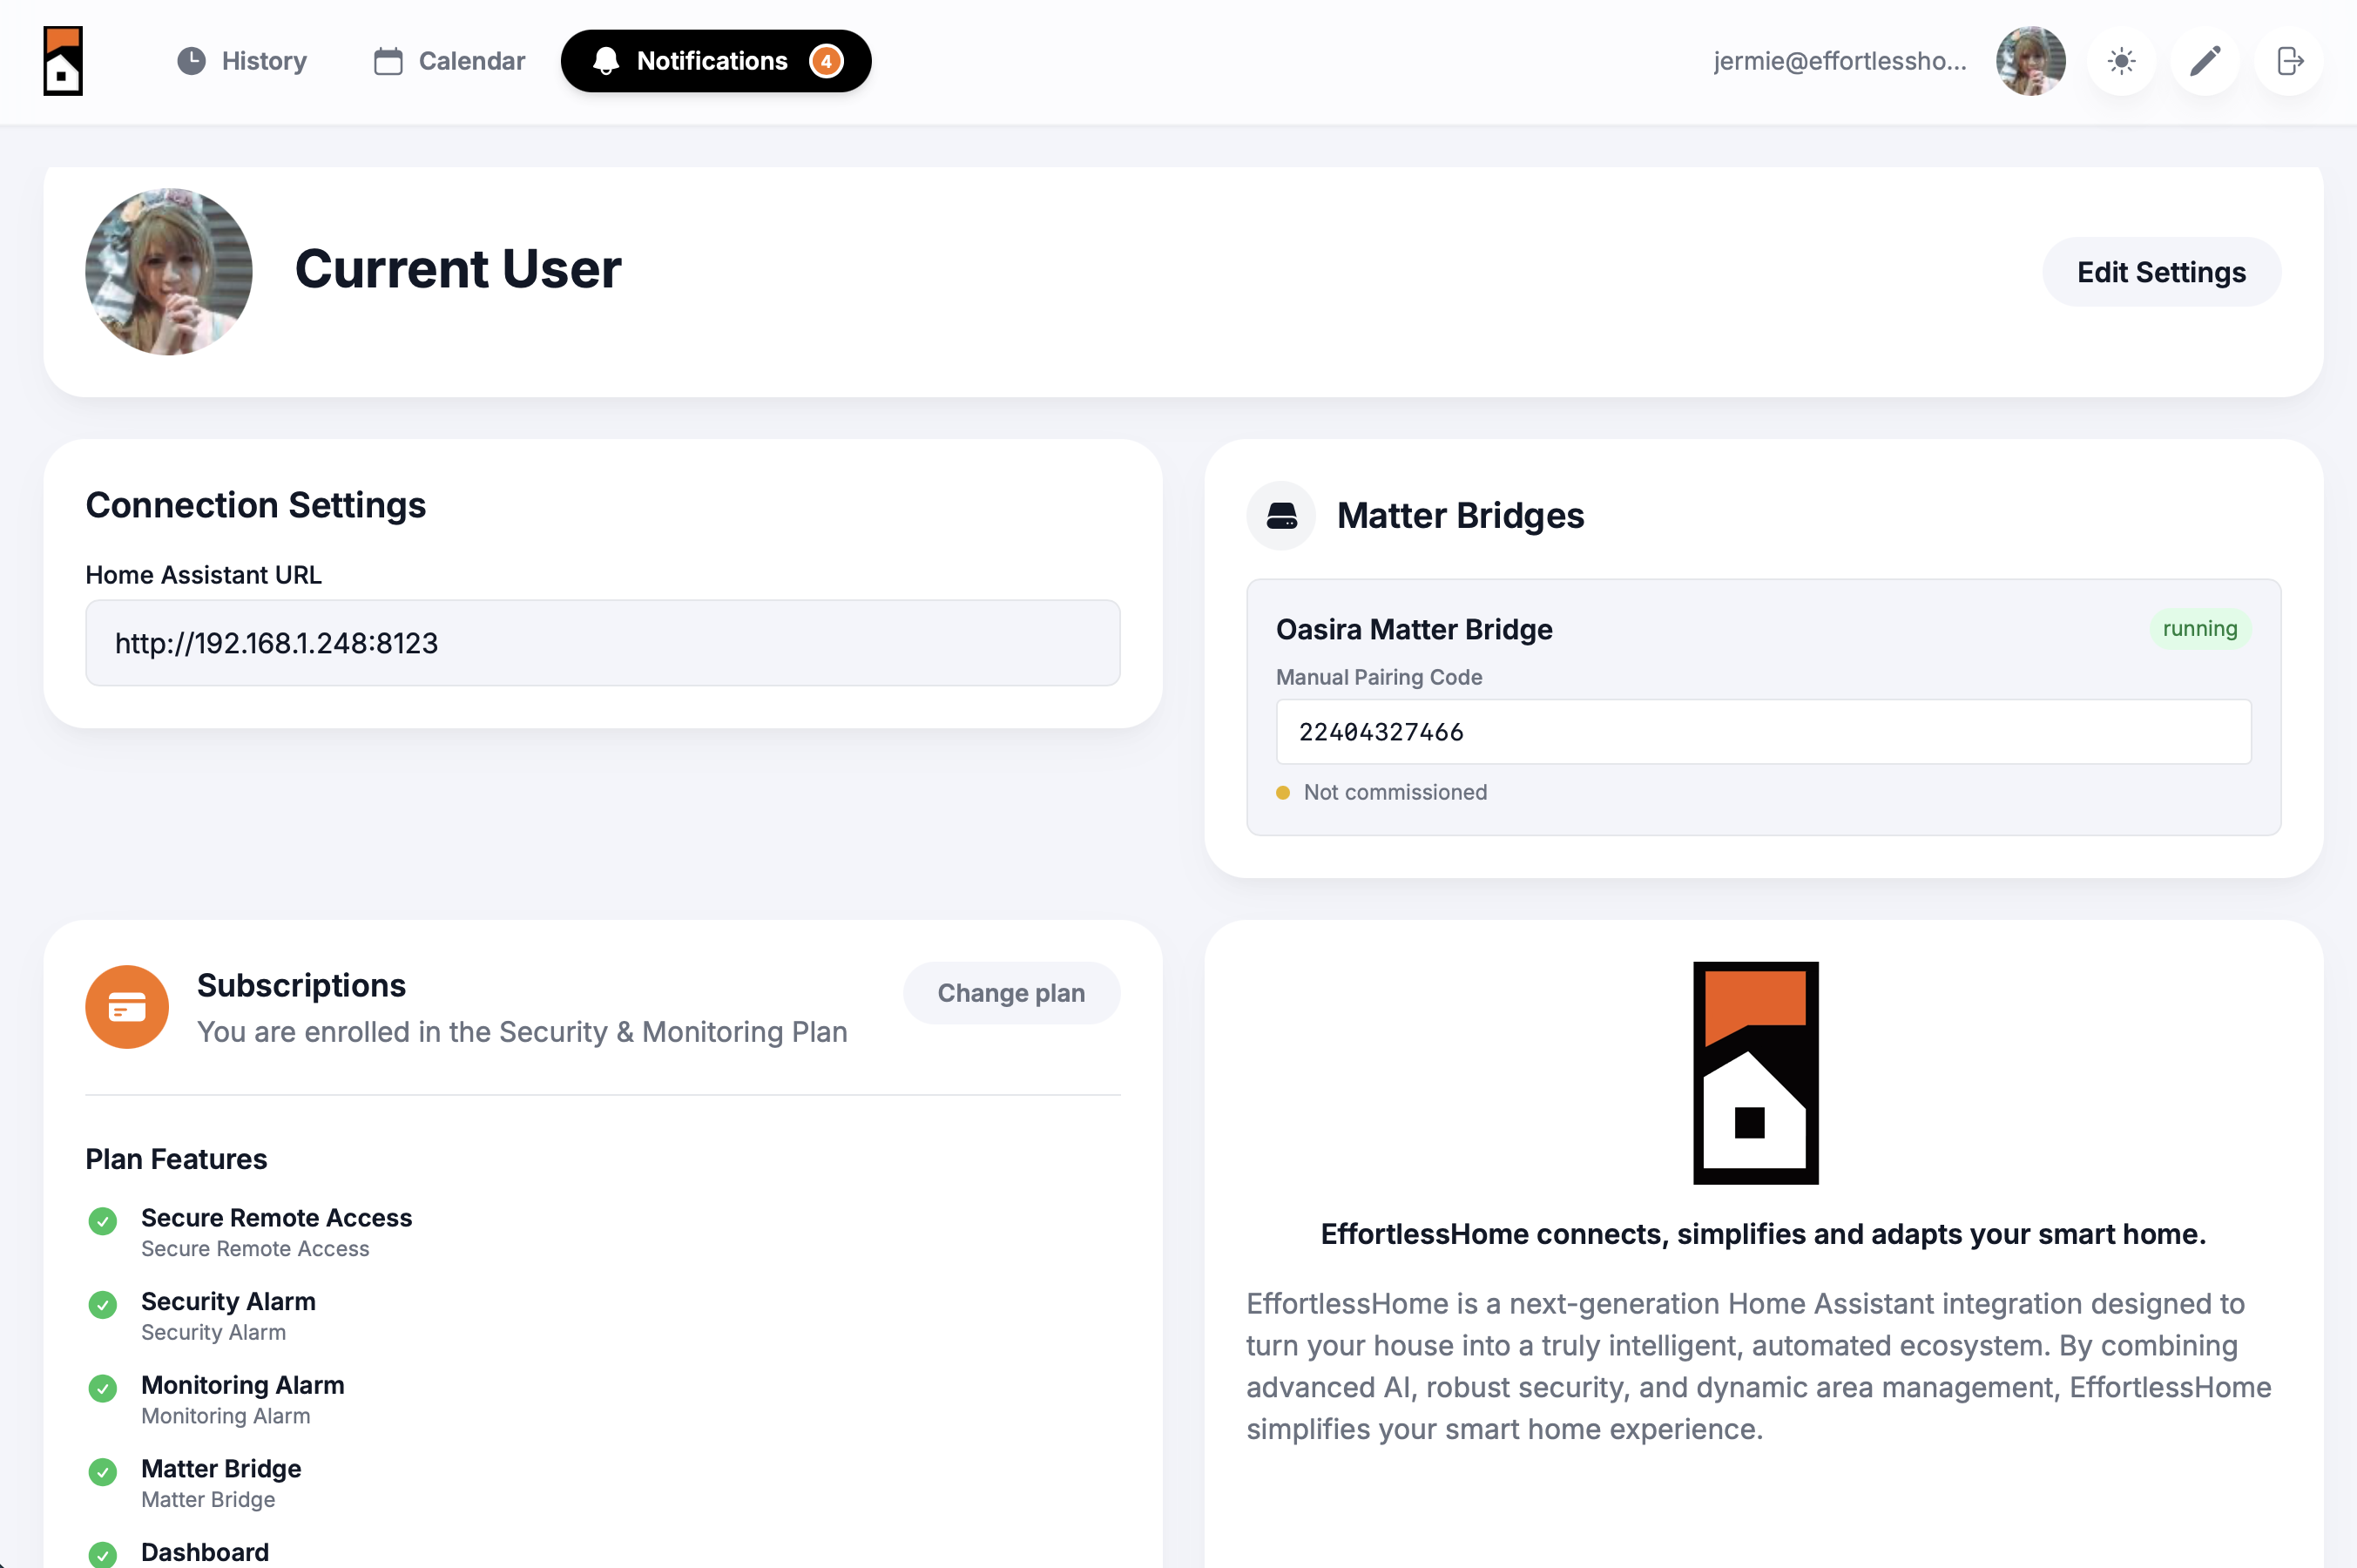2357x1568 pixels.
Task: Click the logout icon in header
Action: 2289,61
